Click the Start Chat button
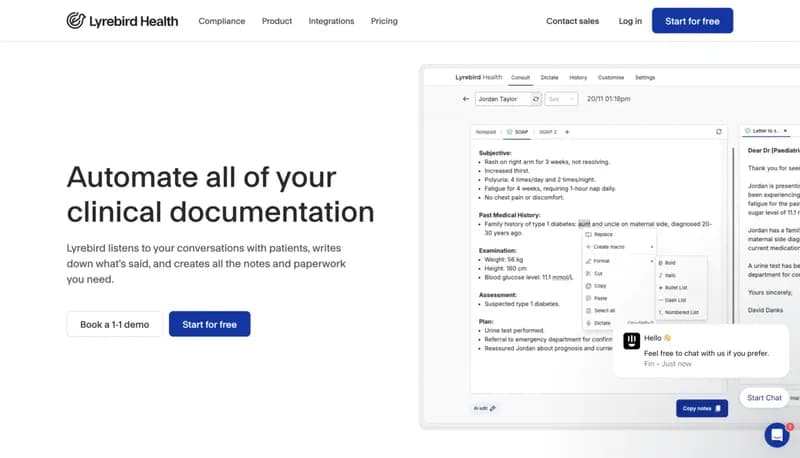800x458 pixels. [764, 398]
